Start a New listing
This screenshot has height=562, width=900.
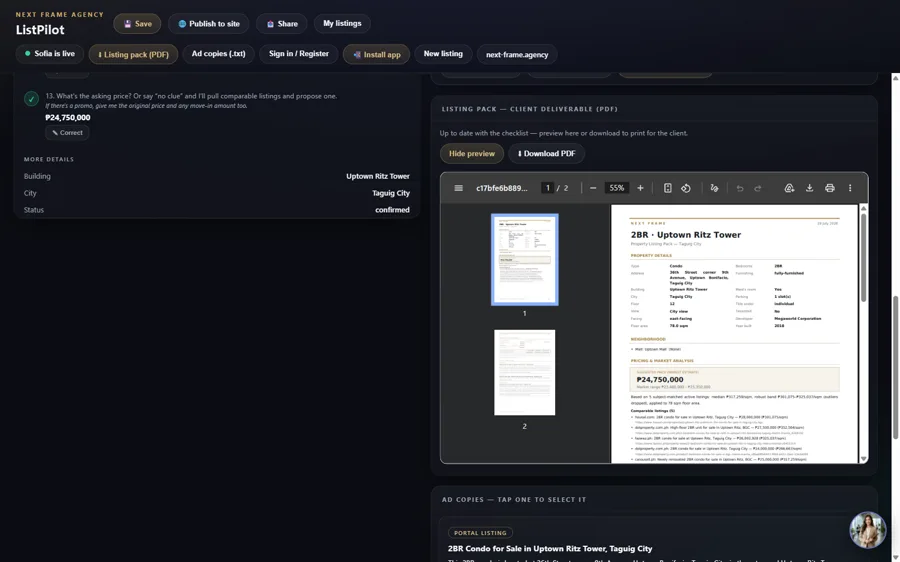pos(443,53)
